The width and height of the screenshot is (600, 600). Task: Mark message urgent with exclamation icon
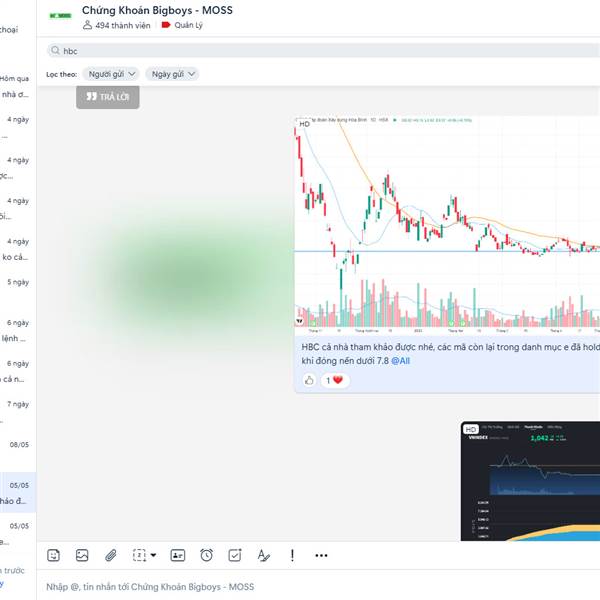292,555
